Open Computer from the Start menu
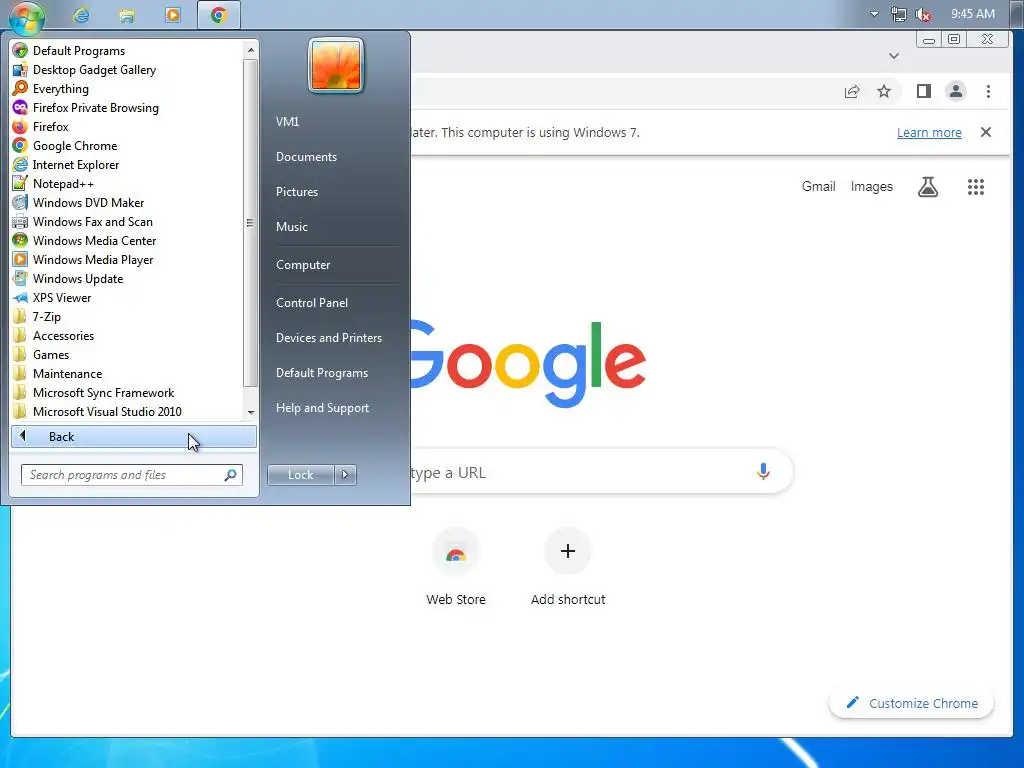 303,264
